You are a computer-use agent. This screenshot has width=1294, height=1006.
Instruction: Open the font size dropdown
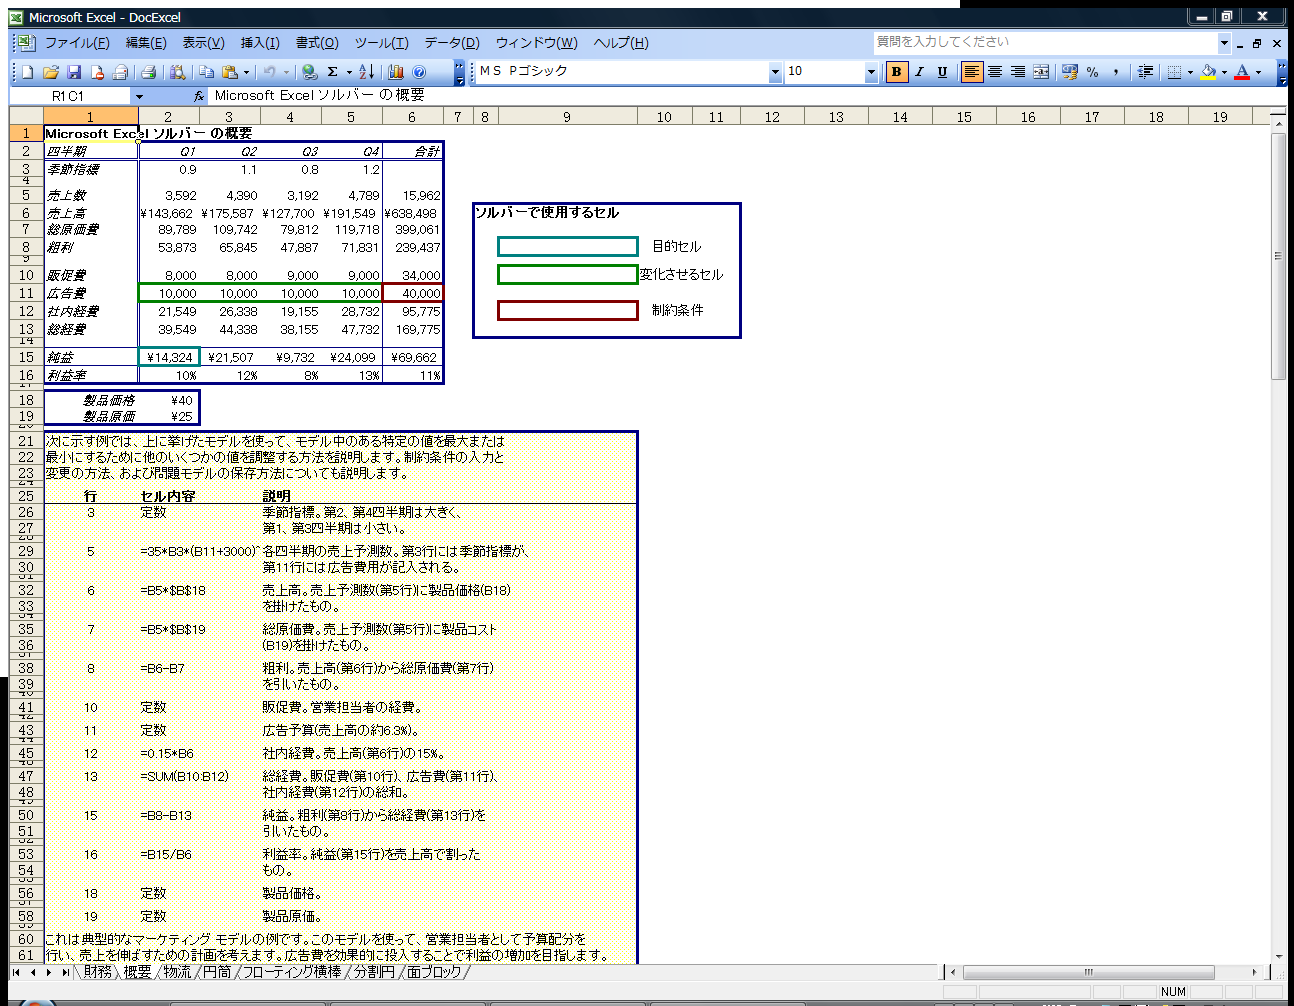(x=871, y=72)
